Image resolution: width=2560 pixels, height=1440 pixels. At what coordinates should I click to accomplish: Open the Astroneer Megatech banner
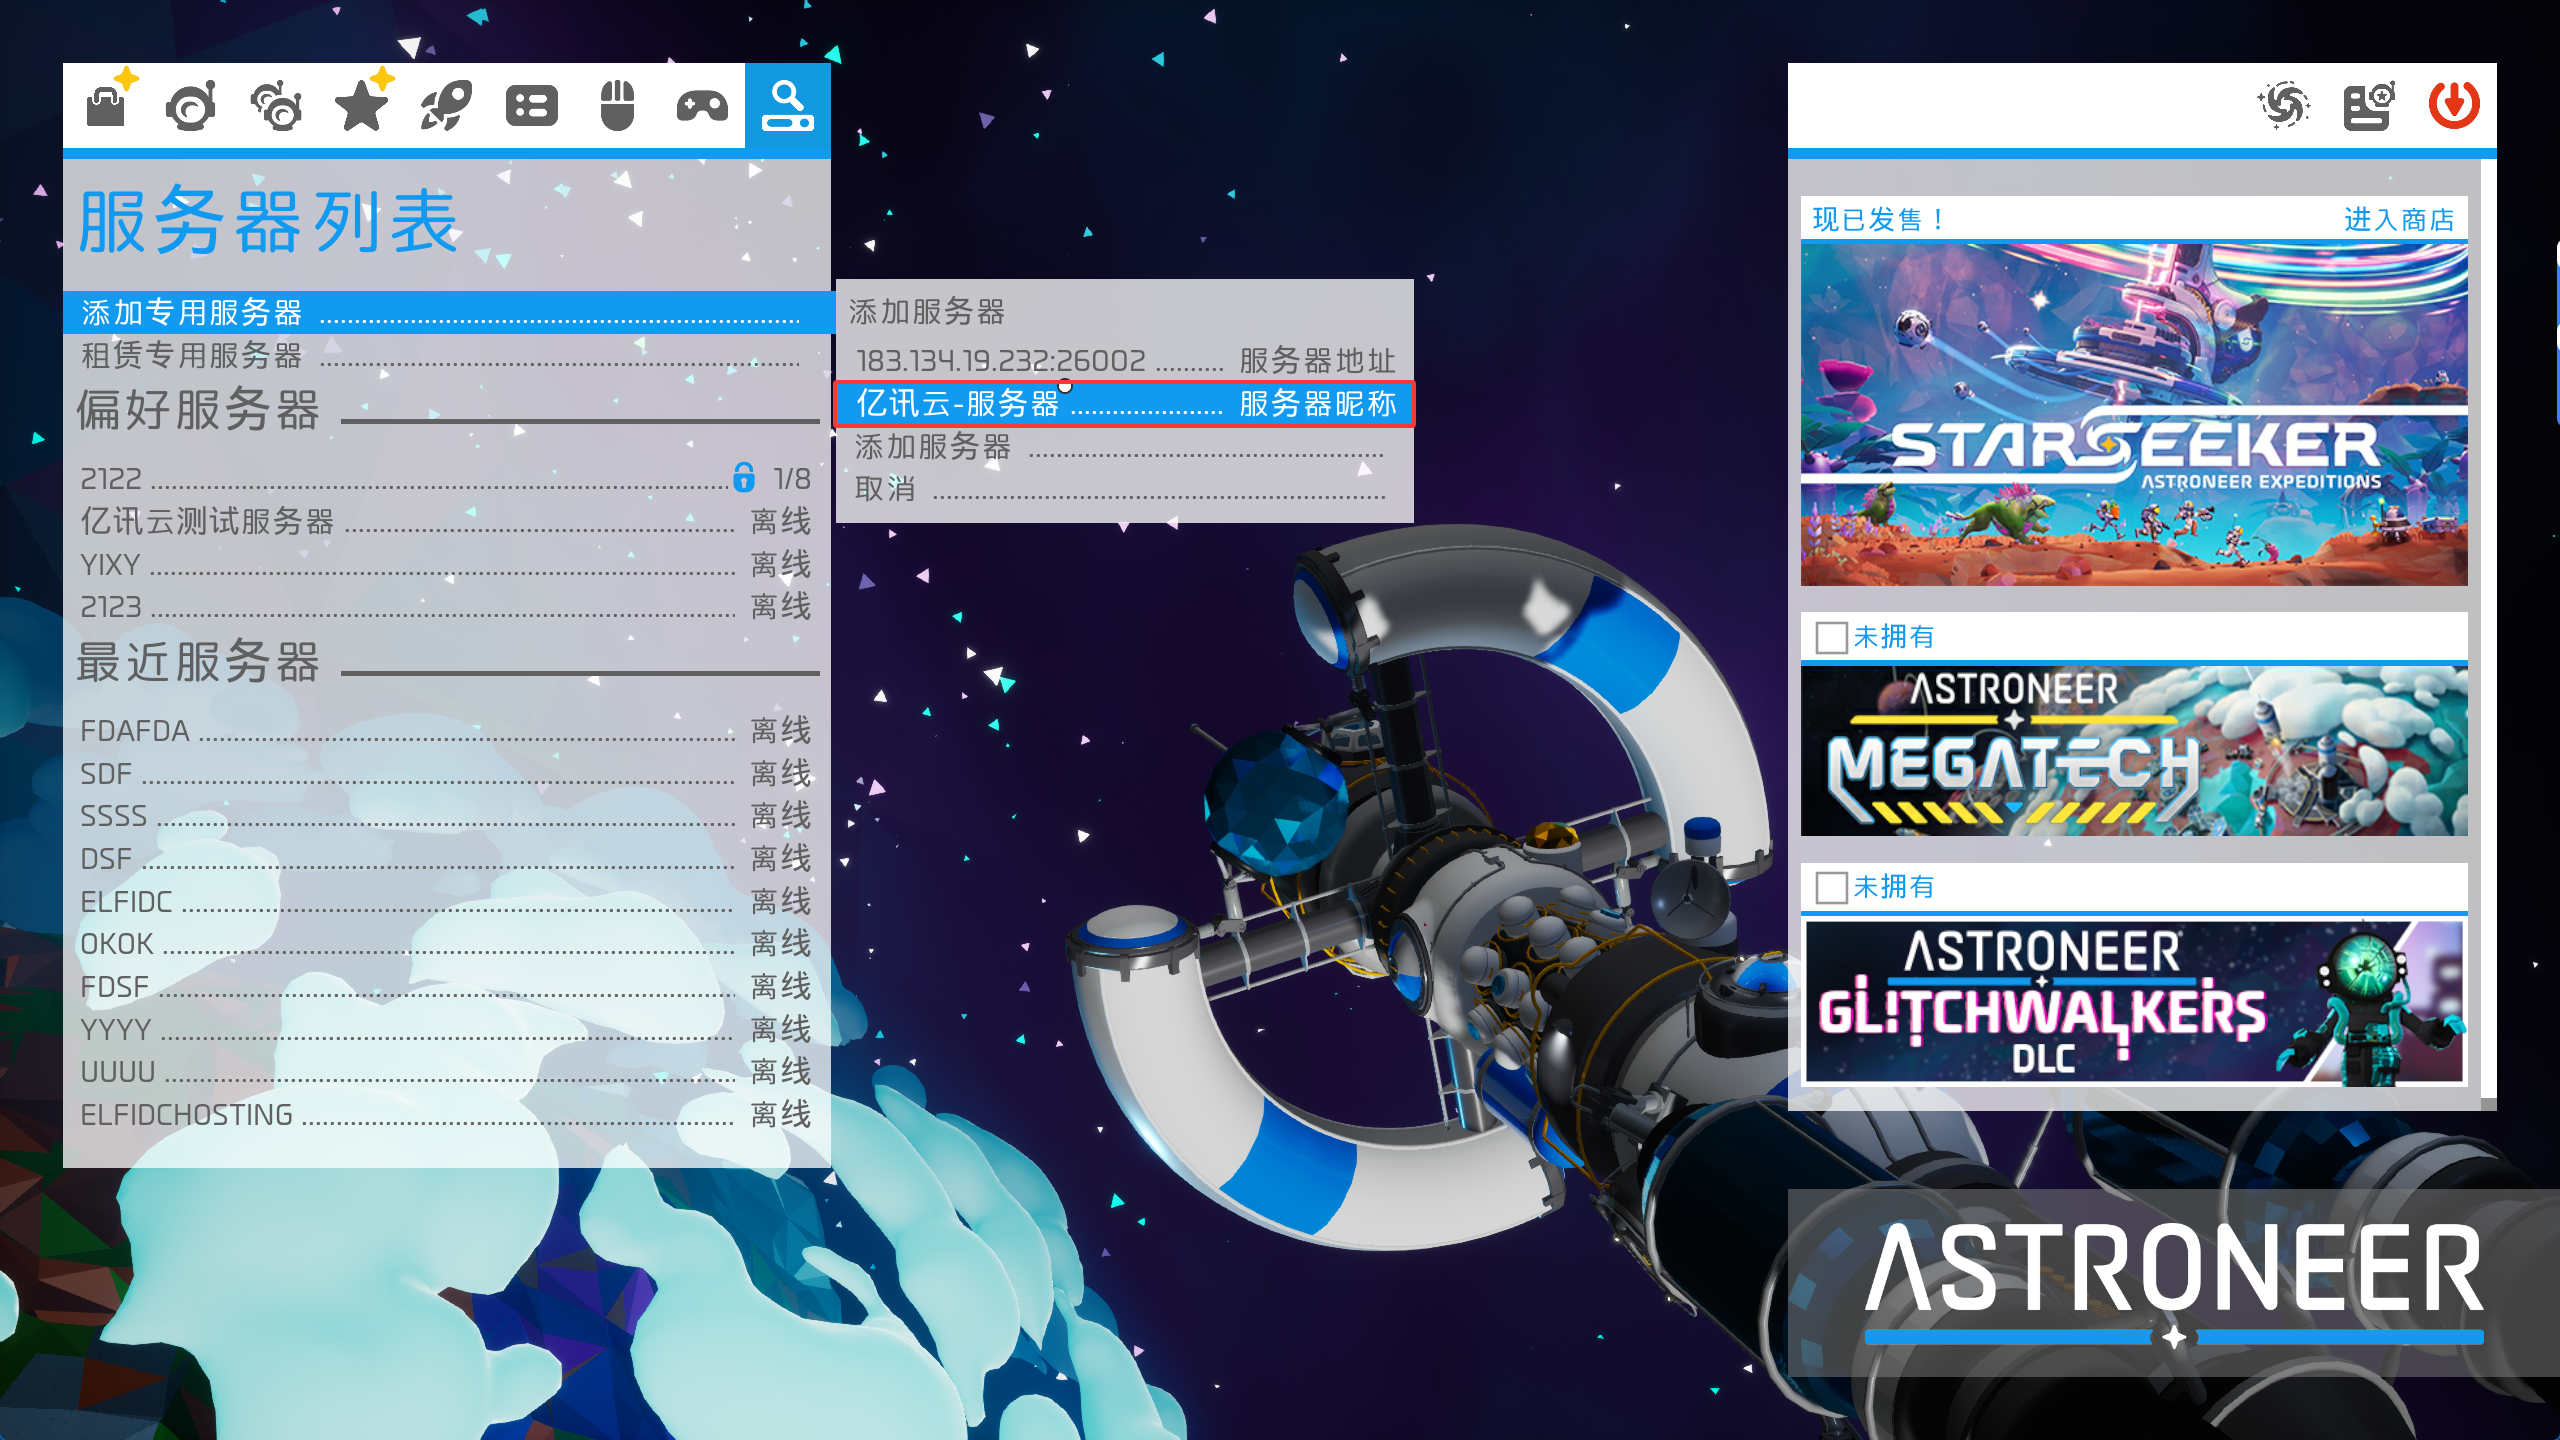coord(2134,751)
